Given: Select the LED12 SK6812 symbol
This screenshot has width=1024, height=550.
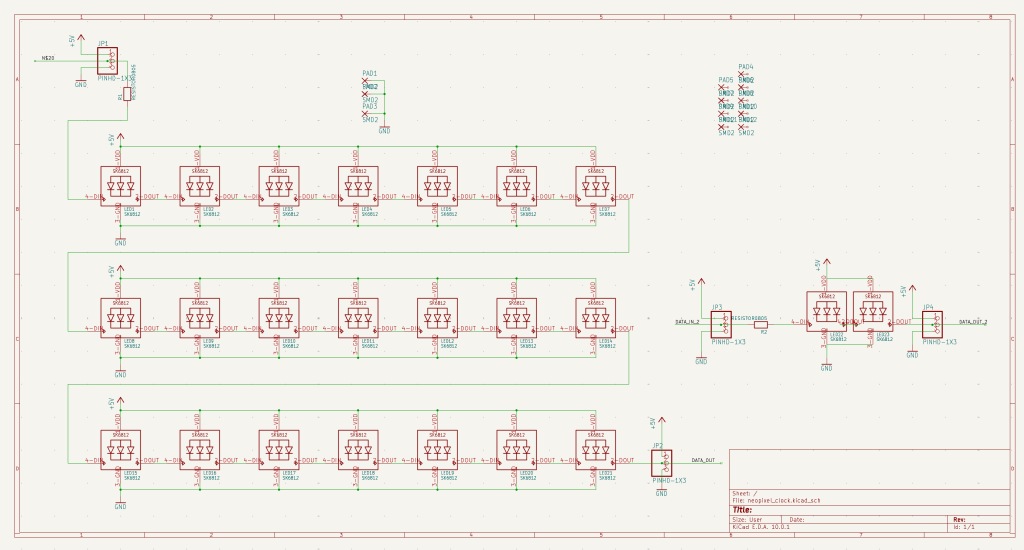Looking at the screenshot, I should point(438,319).
